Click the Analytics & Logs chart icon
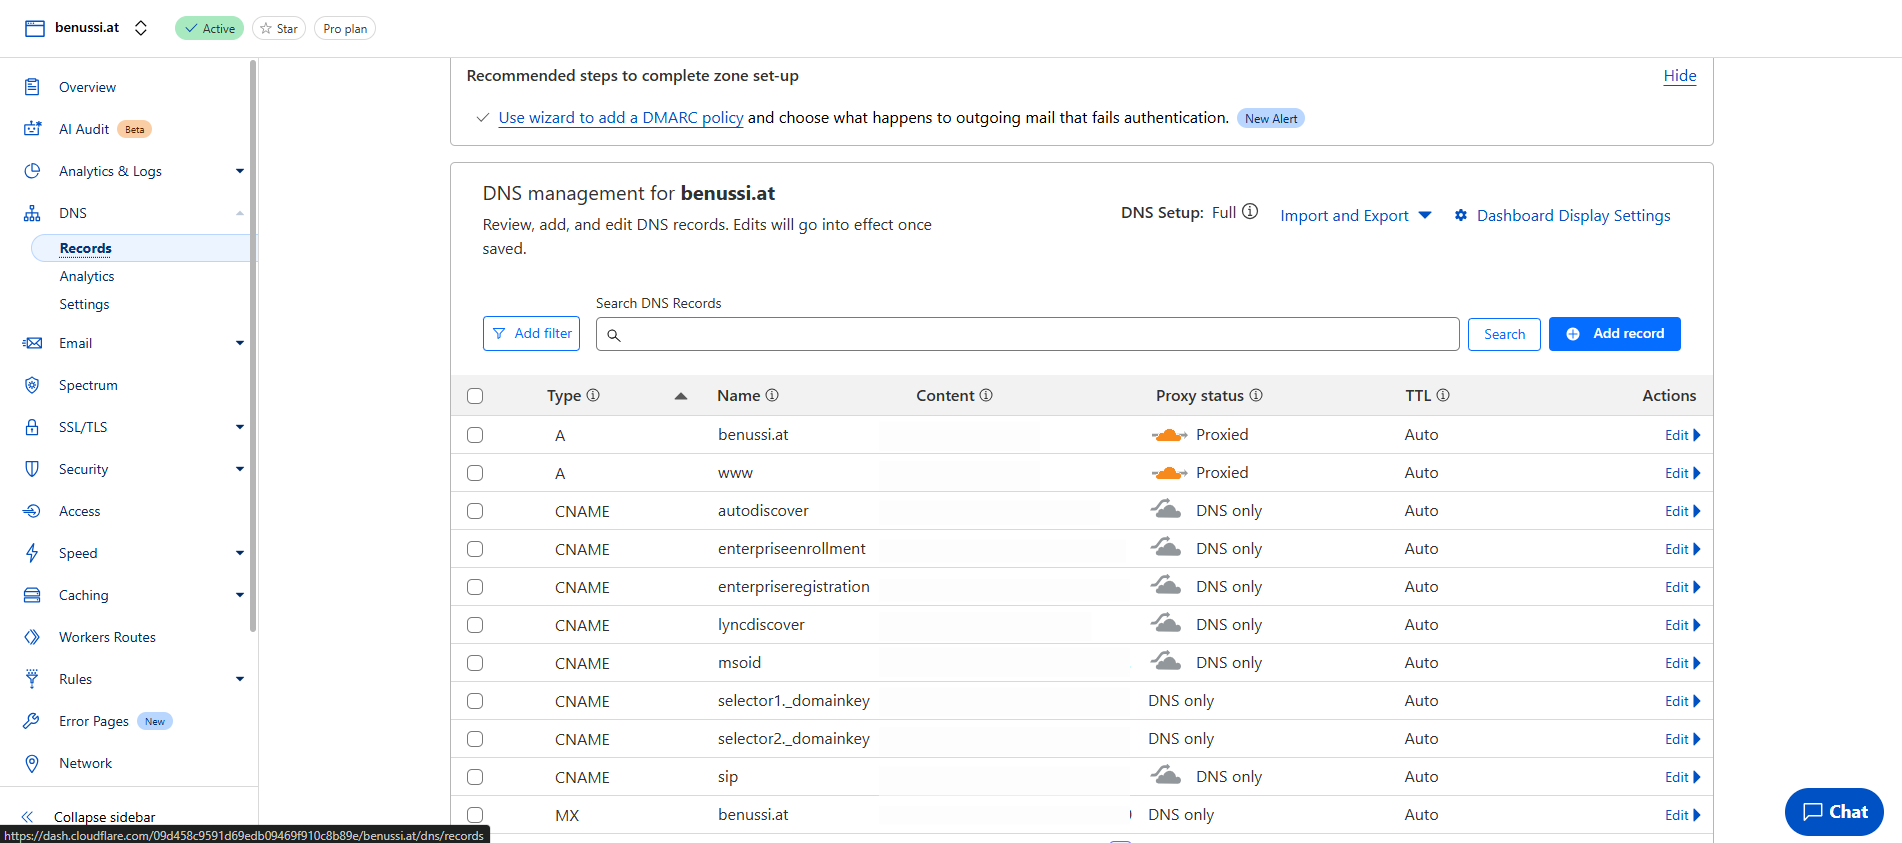Image resolution: width=1902 pixels, height=843 pixels. coord(32,171)
